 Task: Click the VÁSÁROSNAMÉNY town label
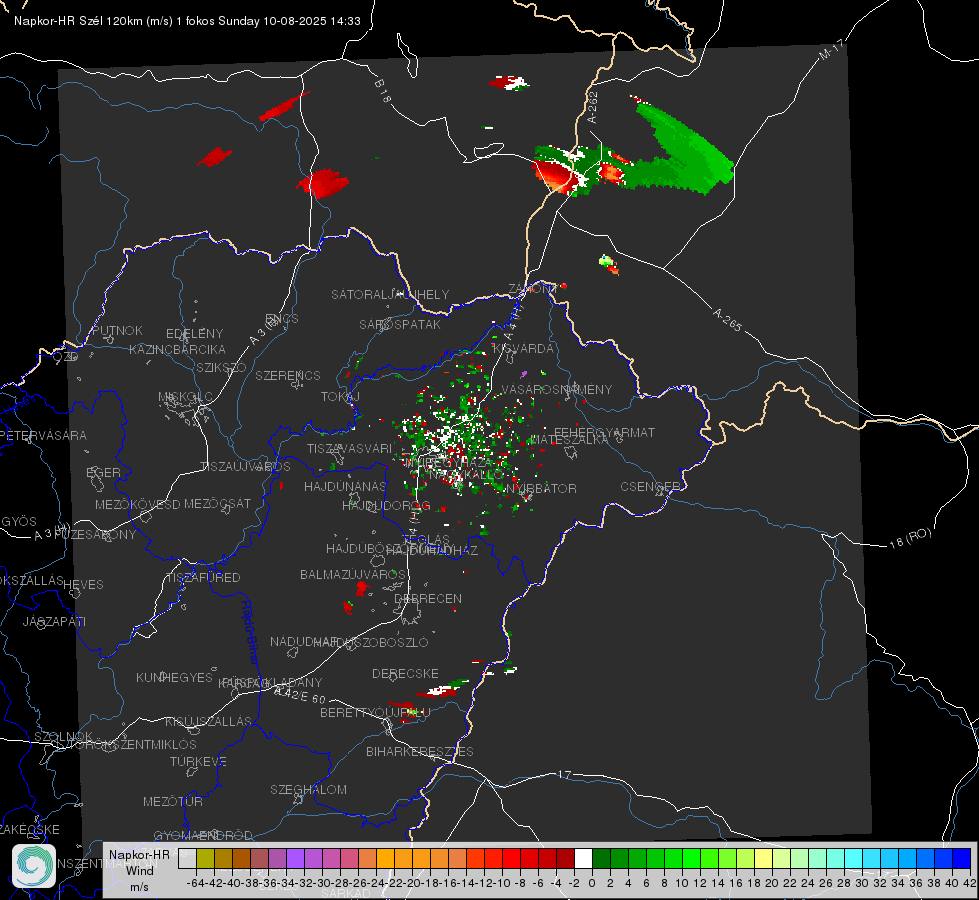[557, 389]
